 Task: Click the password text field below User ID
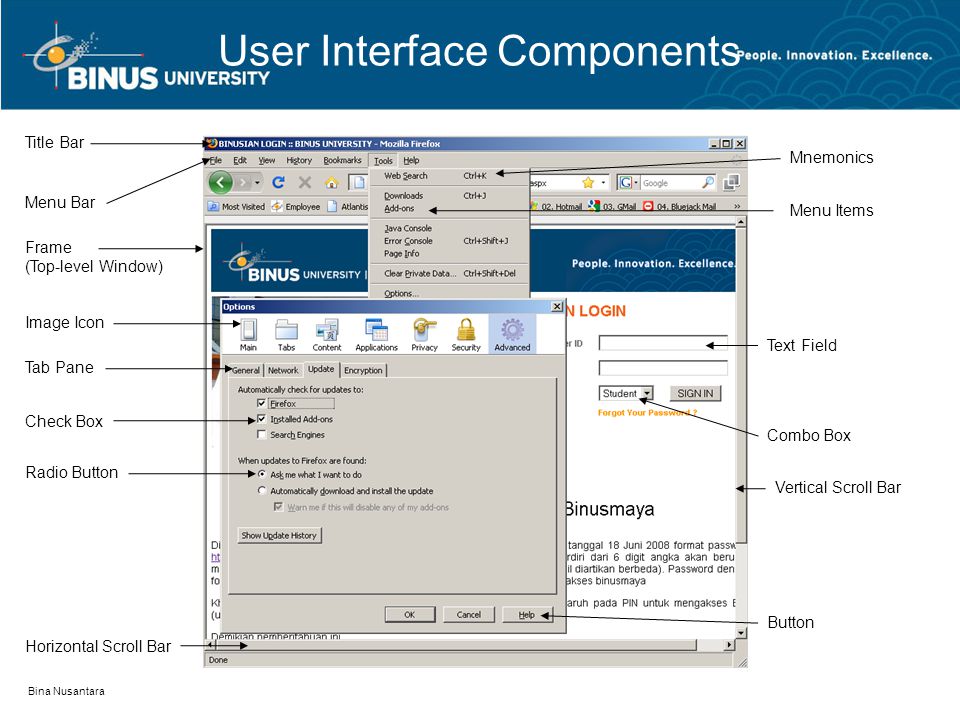coord(663,367)
